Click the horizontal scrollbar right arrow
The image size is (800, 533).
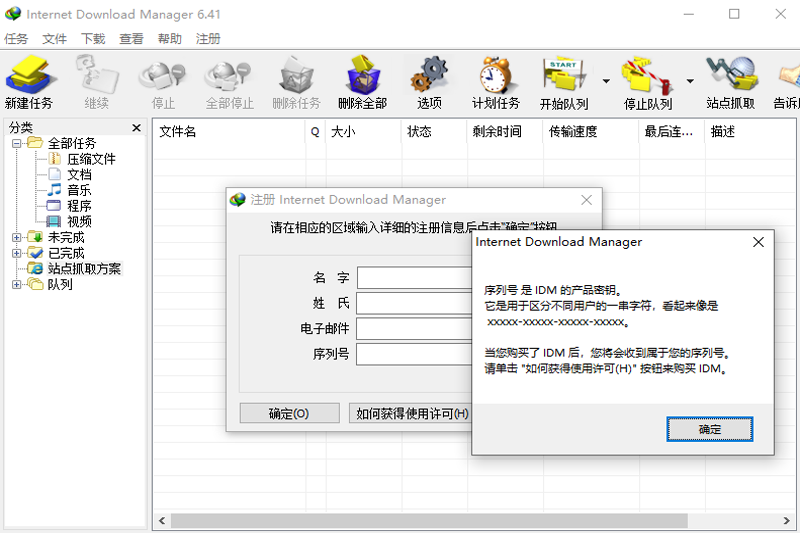pyautogui.click(x=786, y=521)
